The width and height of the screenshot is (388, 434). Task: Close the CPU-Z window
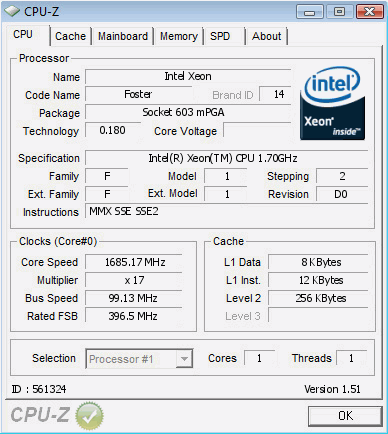(x=369, y=12)
